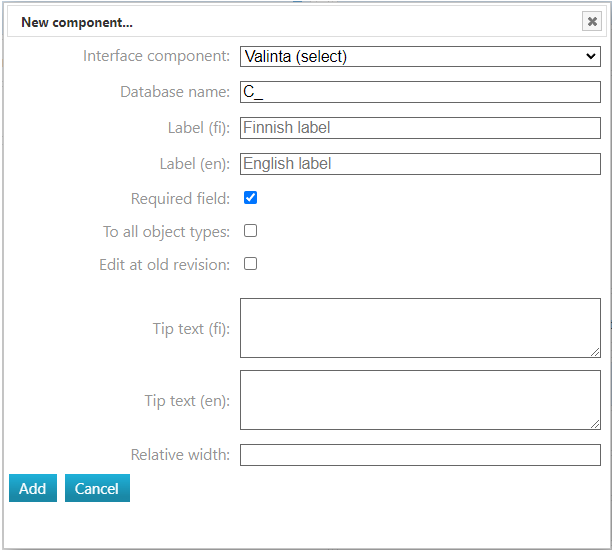Grab the Tip text (fi) resize handle

pyautogui.click(x=594, y=351)
